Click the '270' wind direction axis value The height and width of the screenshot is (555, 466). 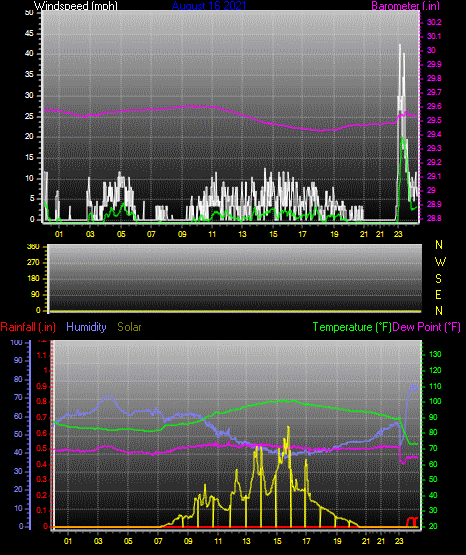(33, 263)
